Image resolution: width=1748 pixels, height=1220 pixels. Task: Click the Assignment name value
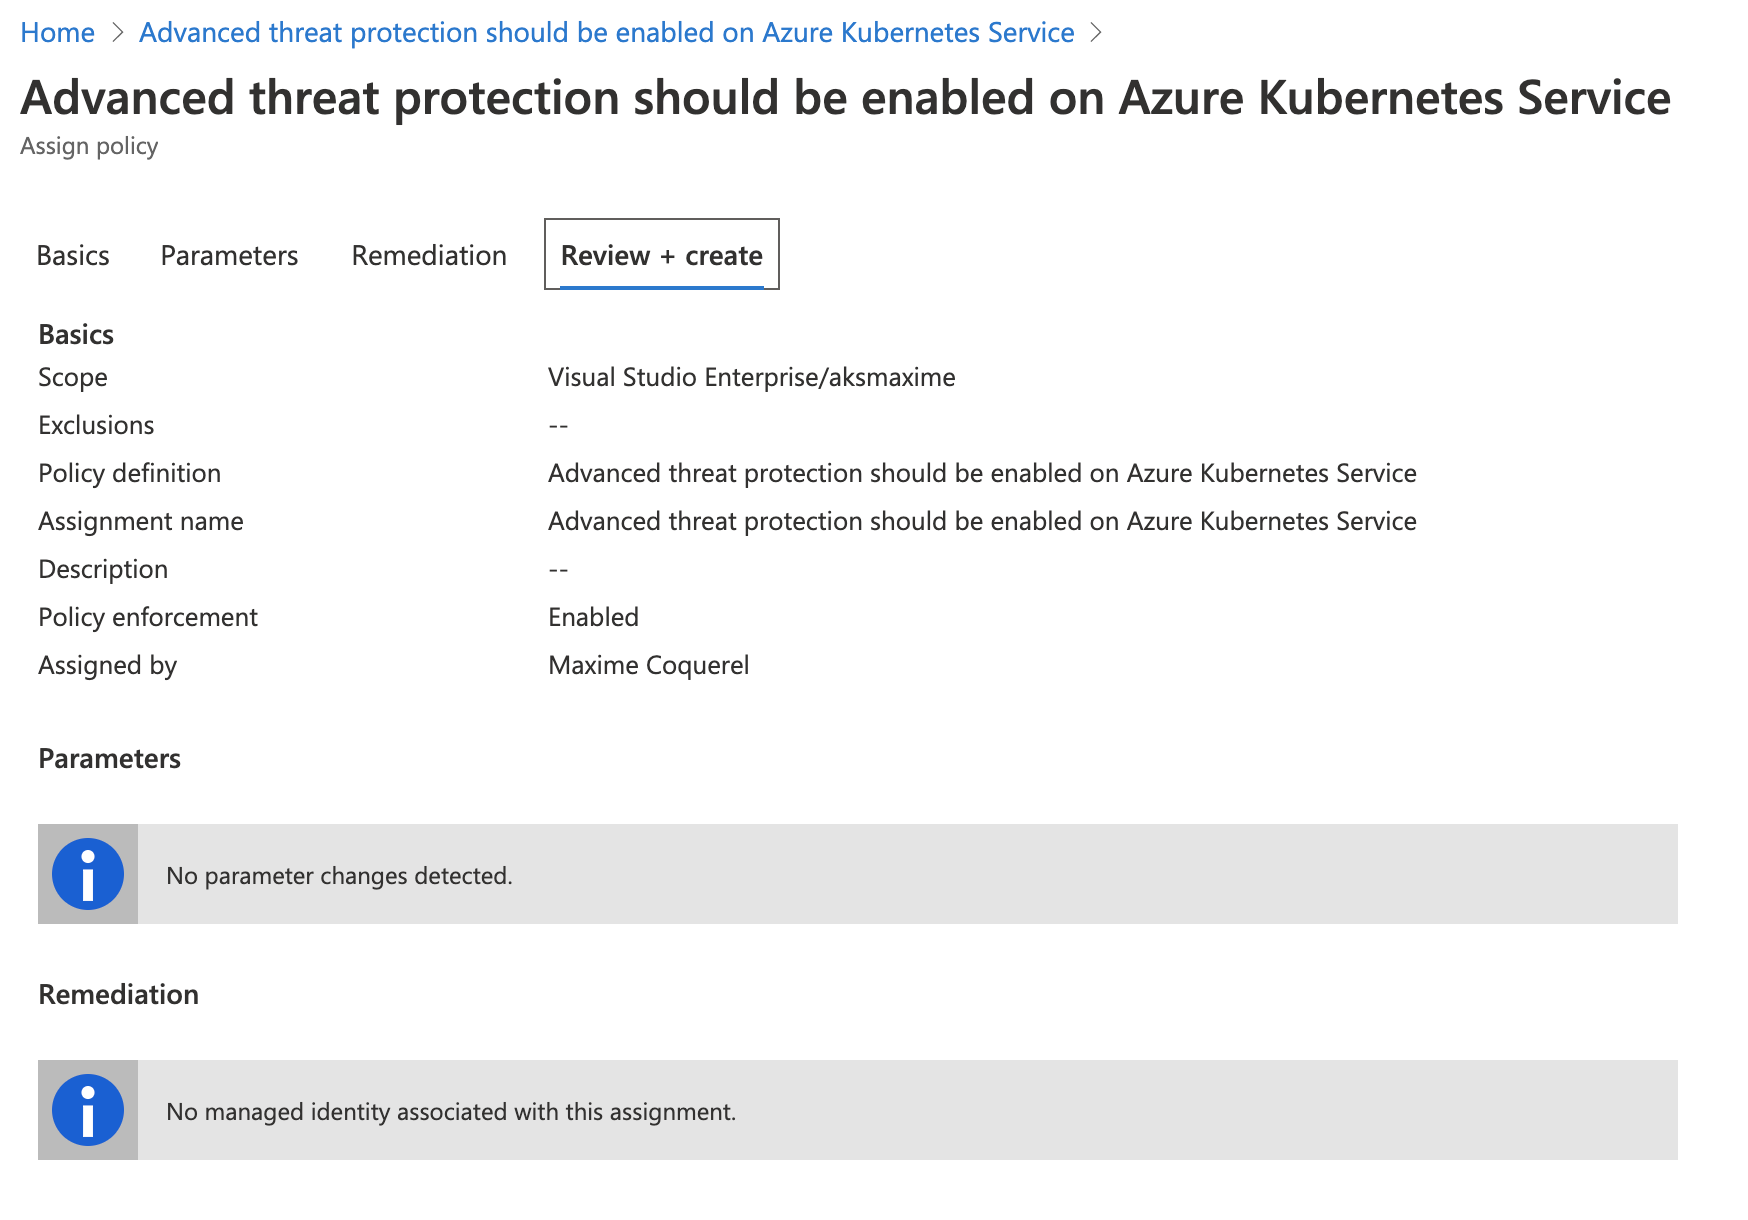pos(981,521)
